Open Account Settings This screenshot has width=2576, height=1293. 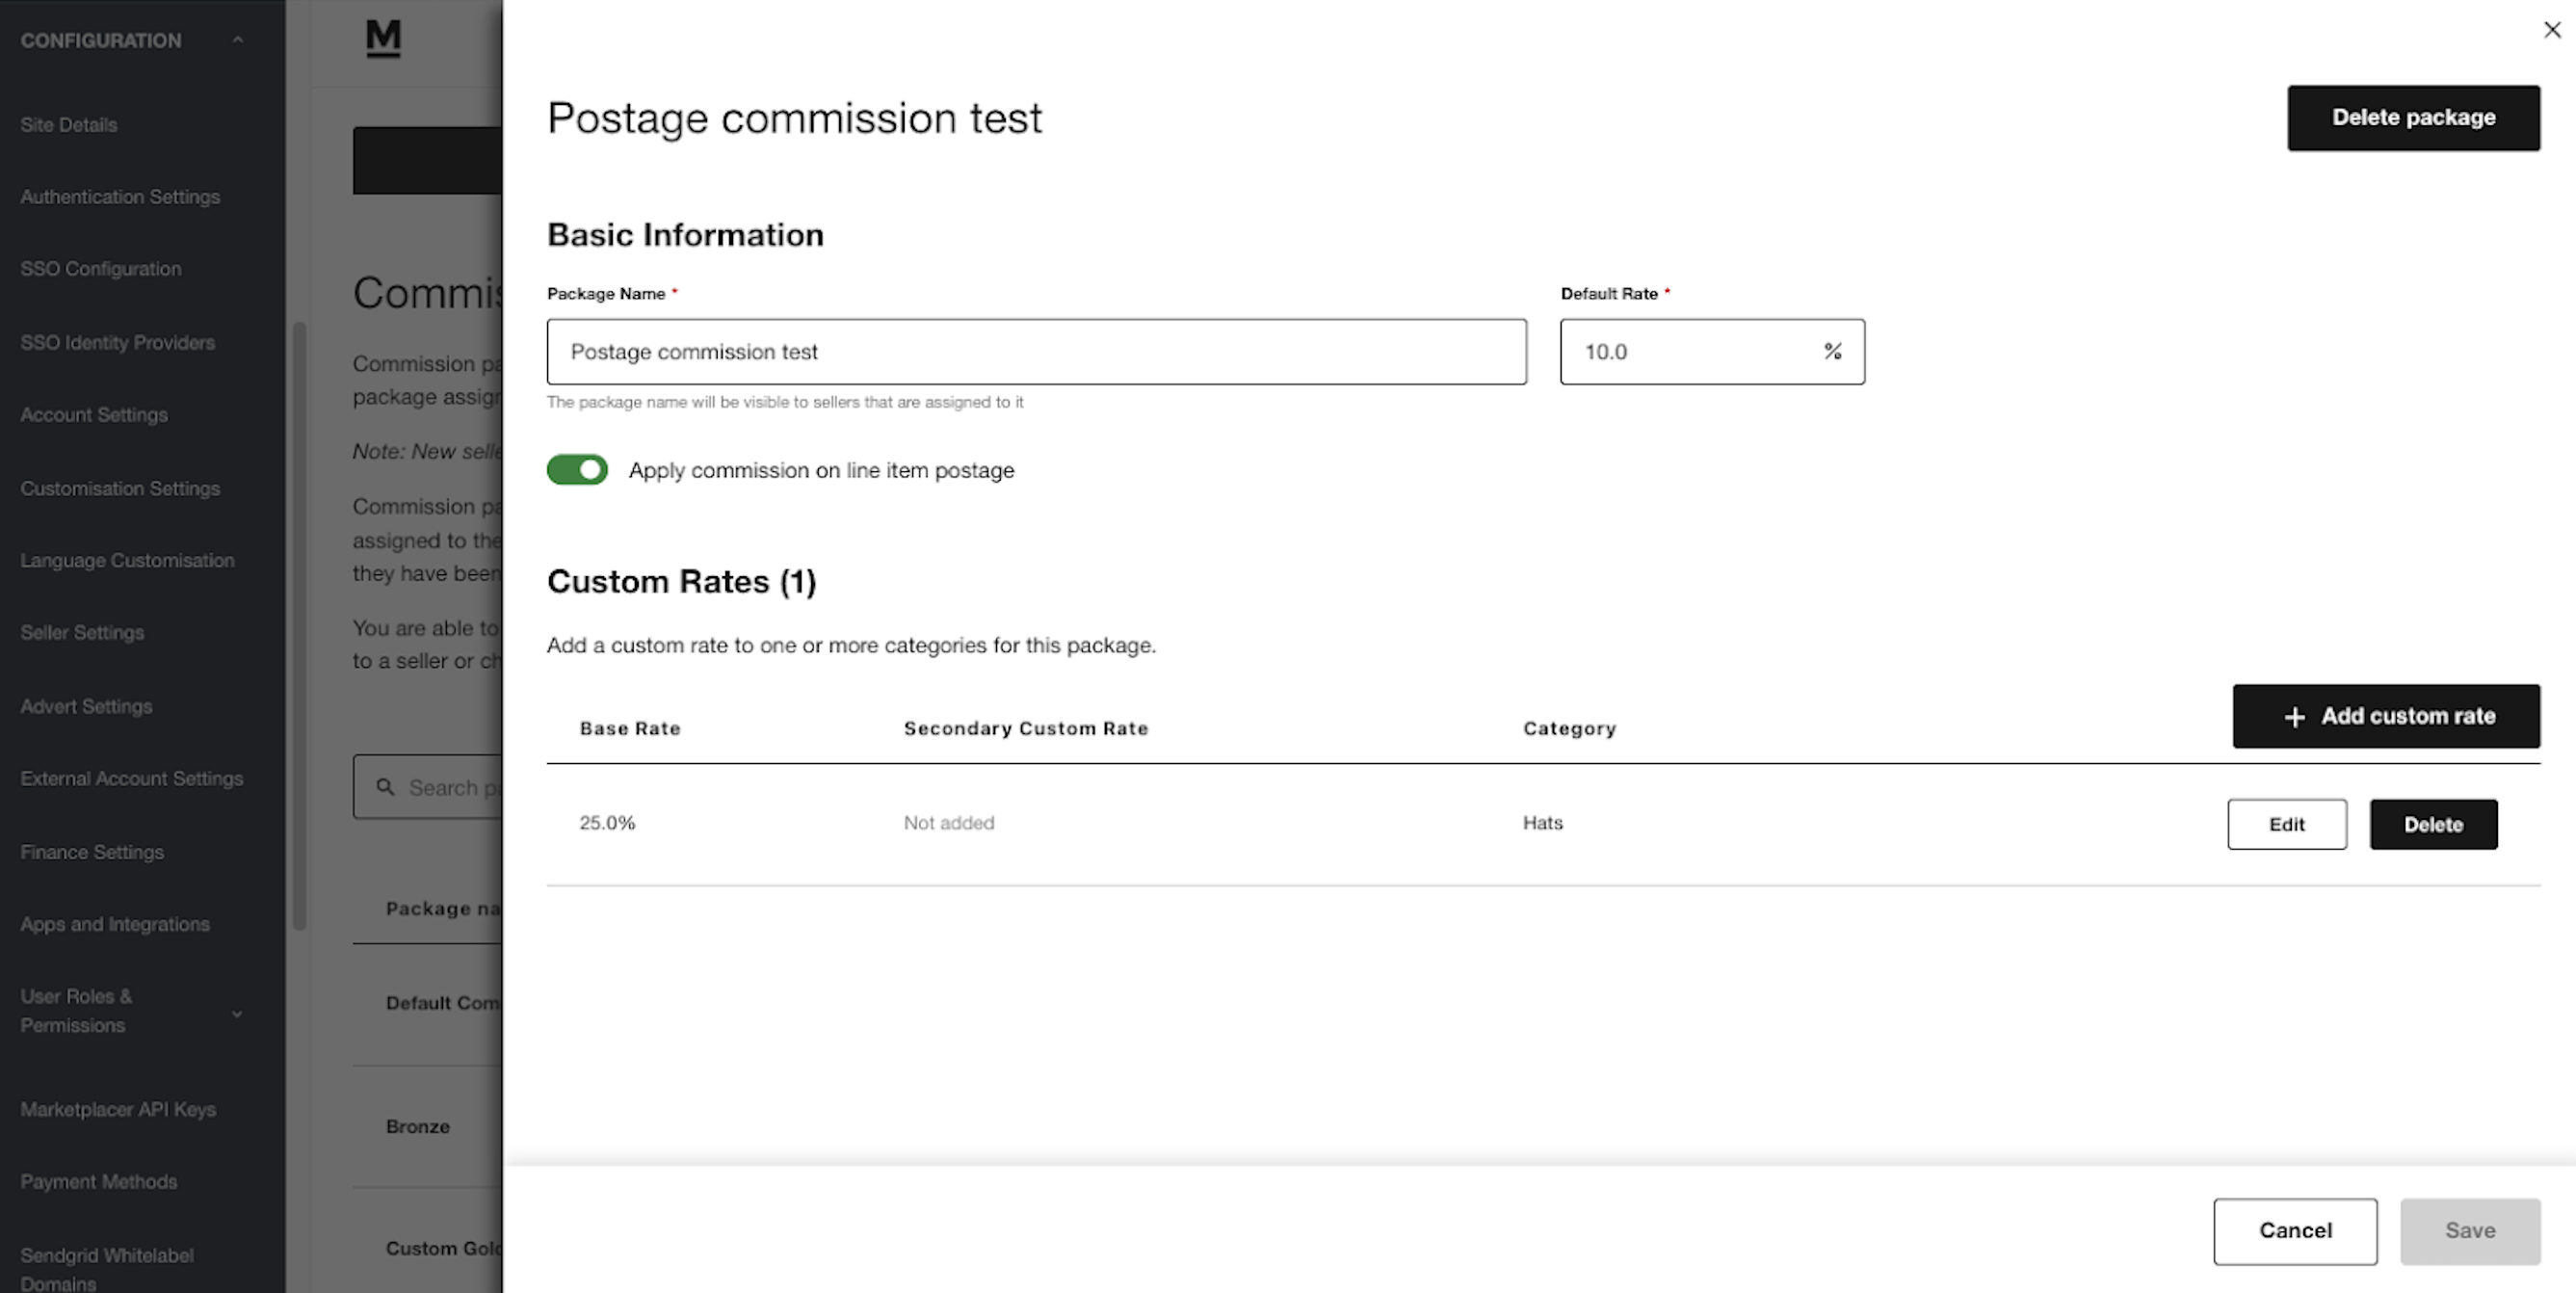coord(94,415)
